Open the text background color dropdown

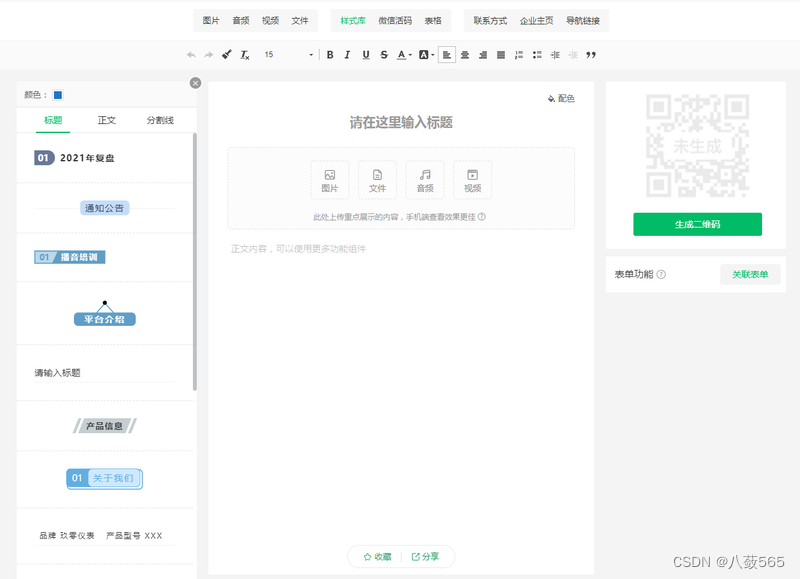(x=433, y=55)
